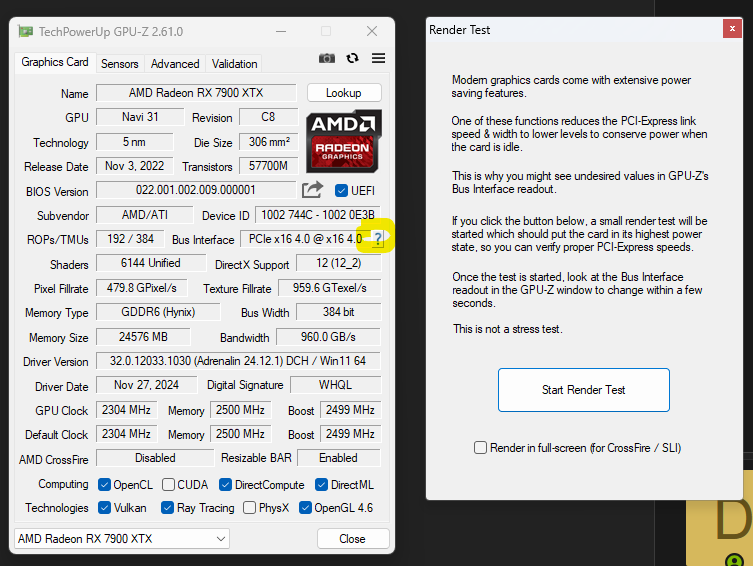753x566 pixels.
Task: Click the BIOS export share icon
Action: click(x=312, y=190)
